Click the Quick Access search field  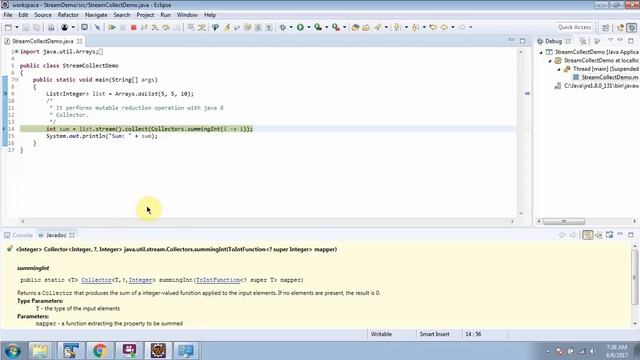click(x=574, y=27)
